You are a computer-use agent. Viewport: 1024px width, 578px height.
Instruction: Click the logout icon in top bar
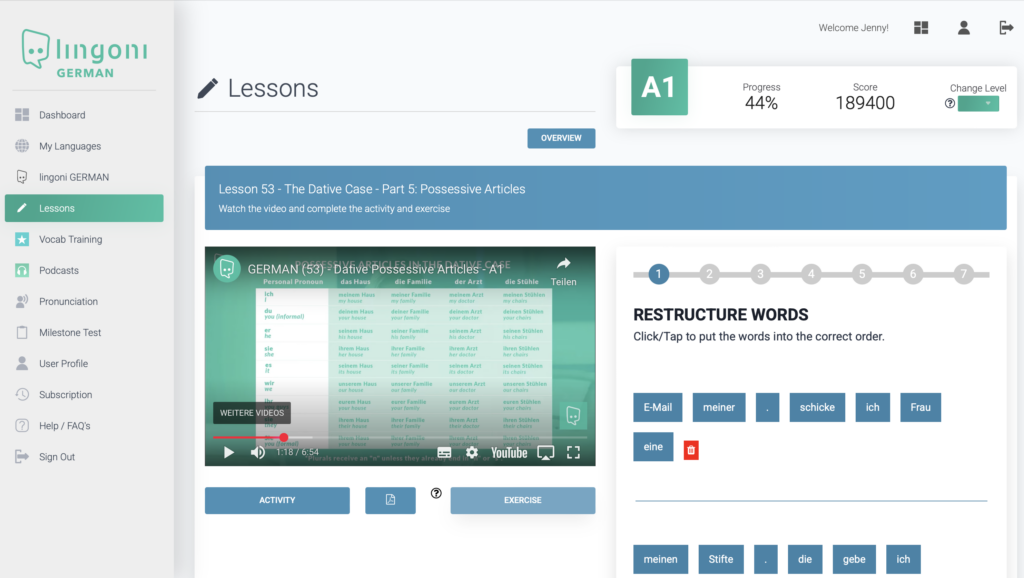[1006, 28]
